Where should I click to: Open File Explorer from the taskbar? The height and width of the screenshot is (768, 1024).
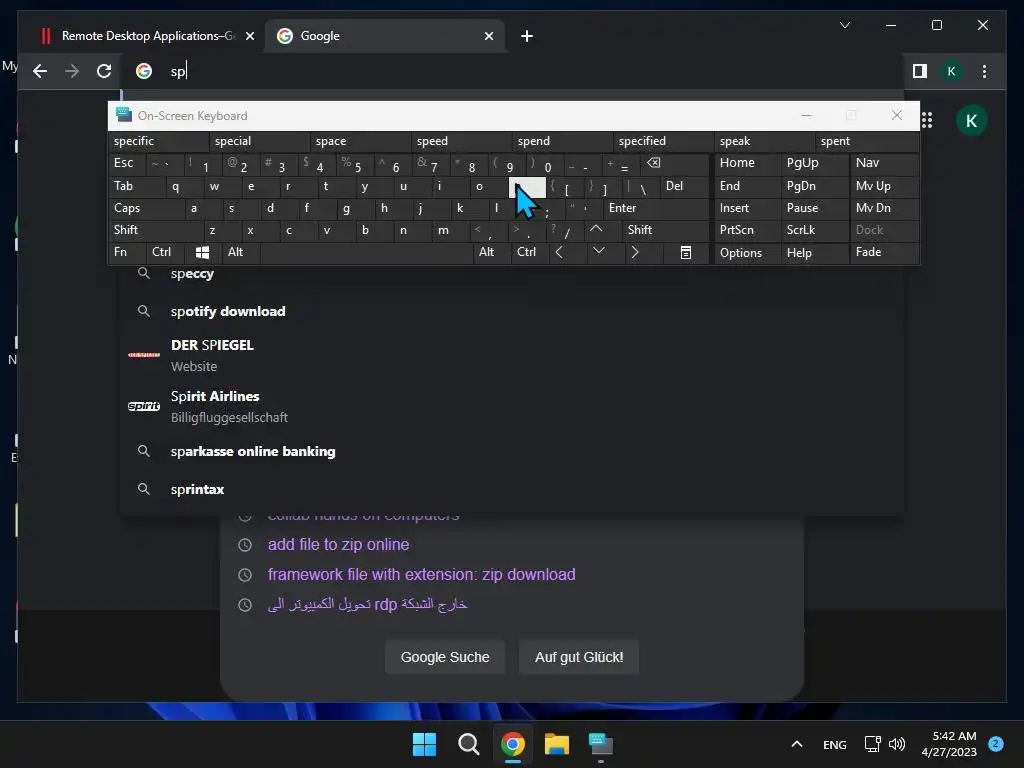click(557, 744)
